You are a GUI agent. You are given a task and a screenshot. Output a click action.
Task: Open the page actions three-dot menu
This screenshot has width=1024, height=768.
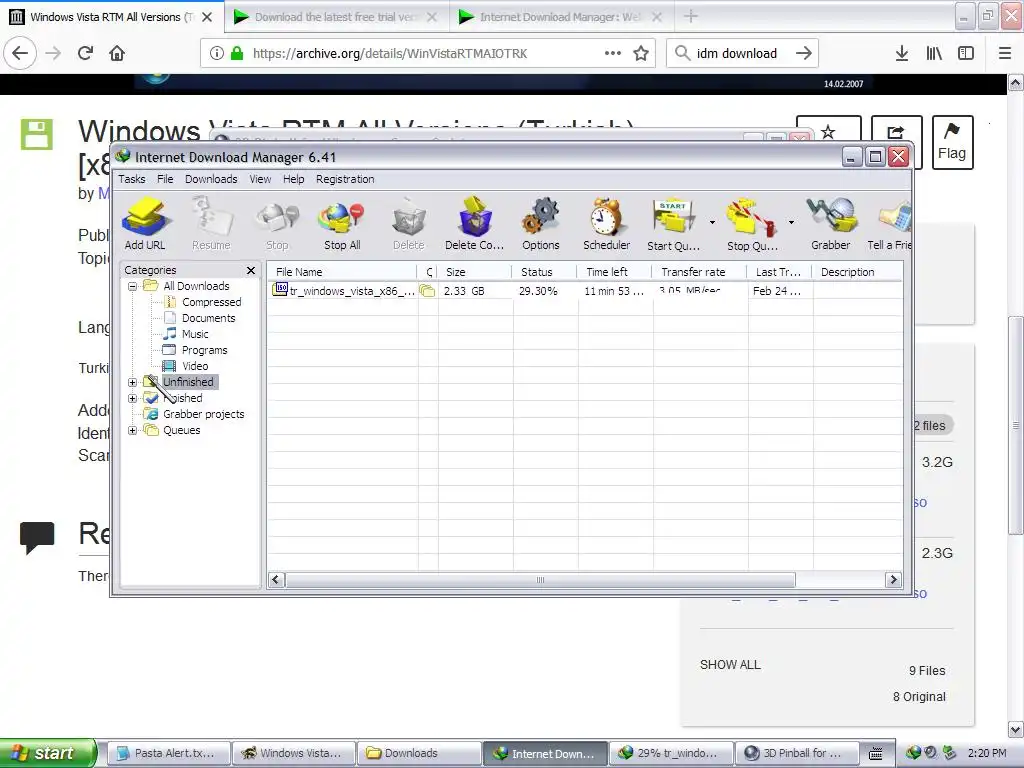(x=613, y=54)
